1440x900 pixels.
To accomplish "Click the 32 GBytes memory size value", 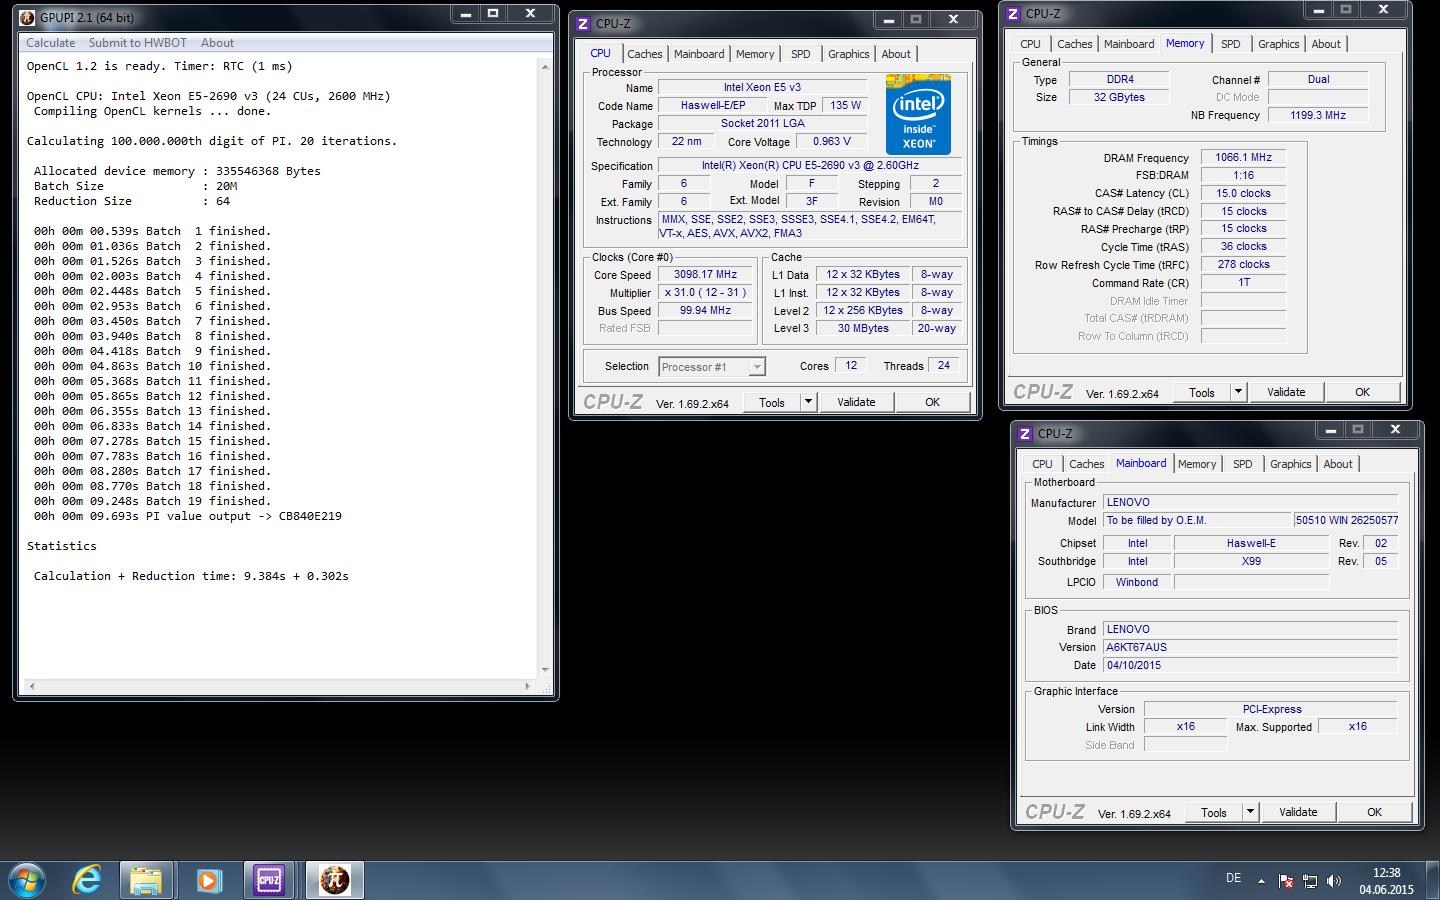I will pos(1120,97).
